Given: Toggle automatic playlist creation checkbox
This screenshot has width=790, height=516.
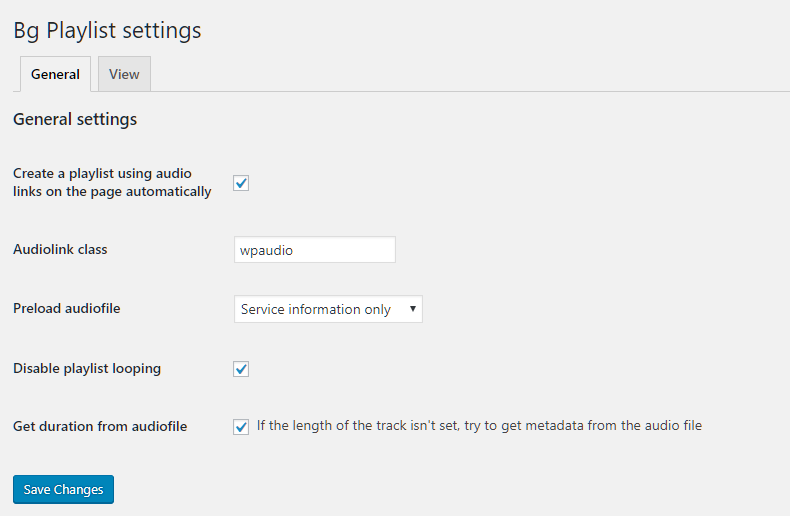Looking at the screenshot, I should tap(241, 183).
